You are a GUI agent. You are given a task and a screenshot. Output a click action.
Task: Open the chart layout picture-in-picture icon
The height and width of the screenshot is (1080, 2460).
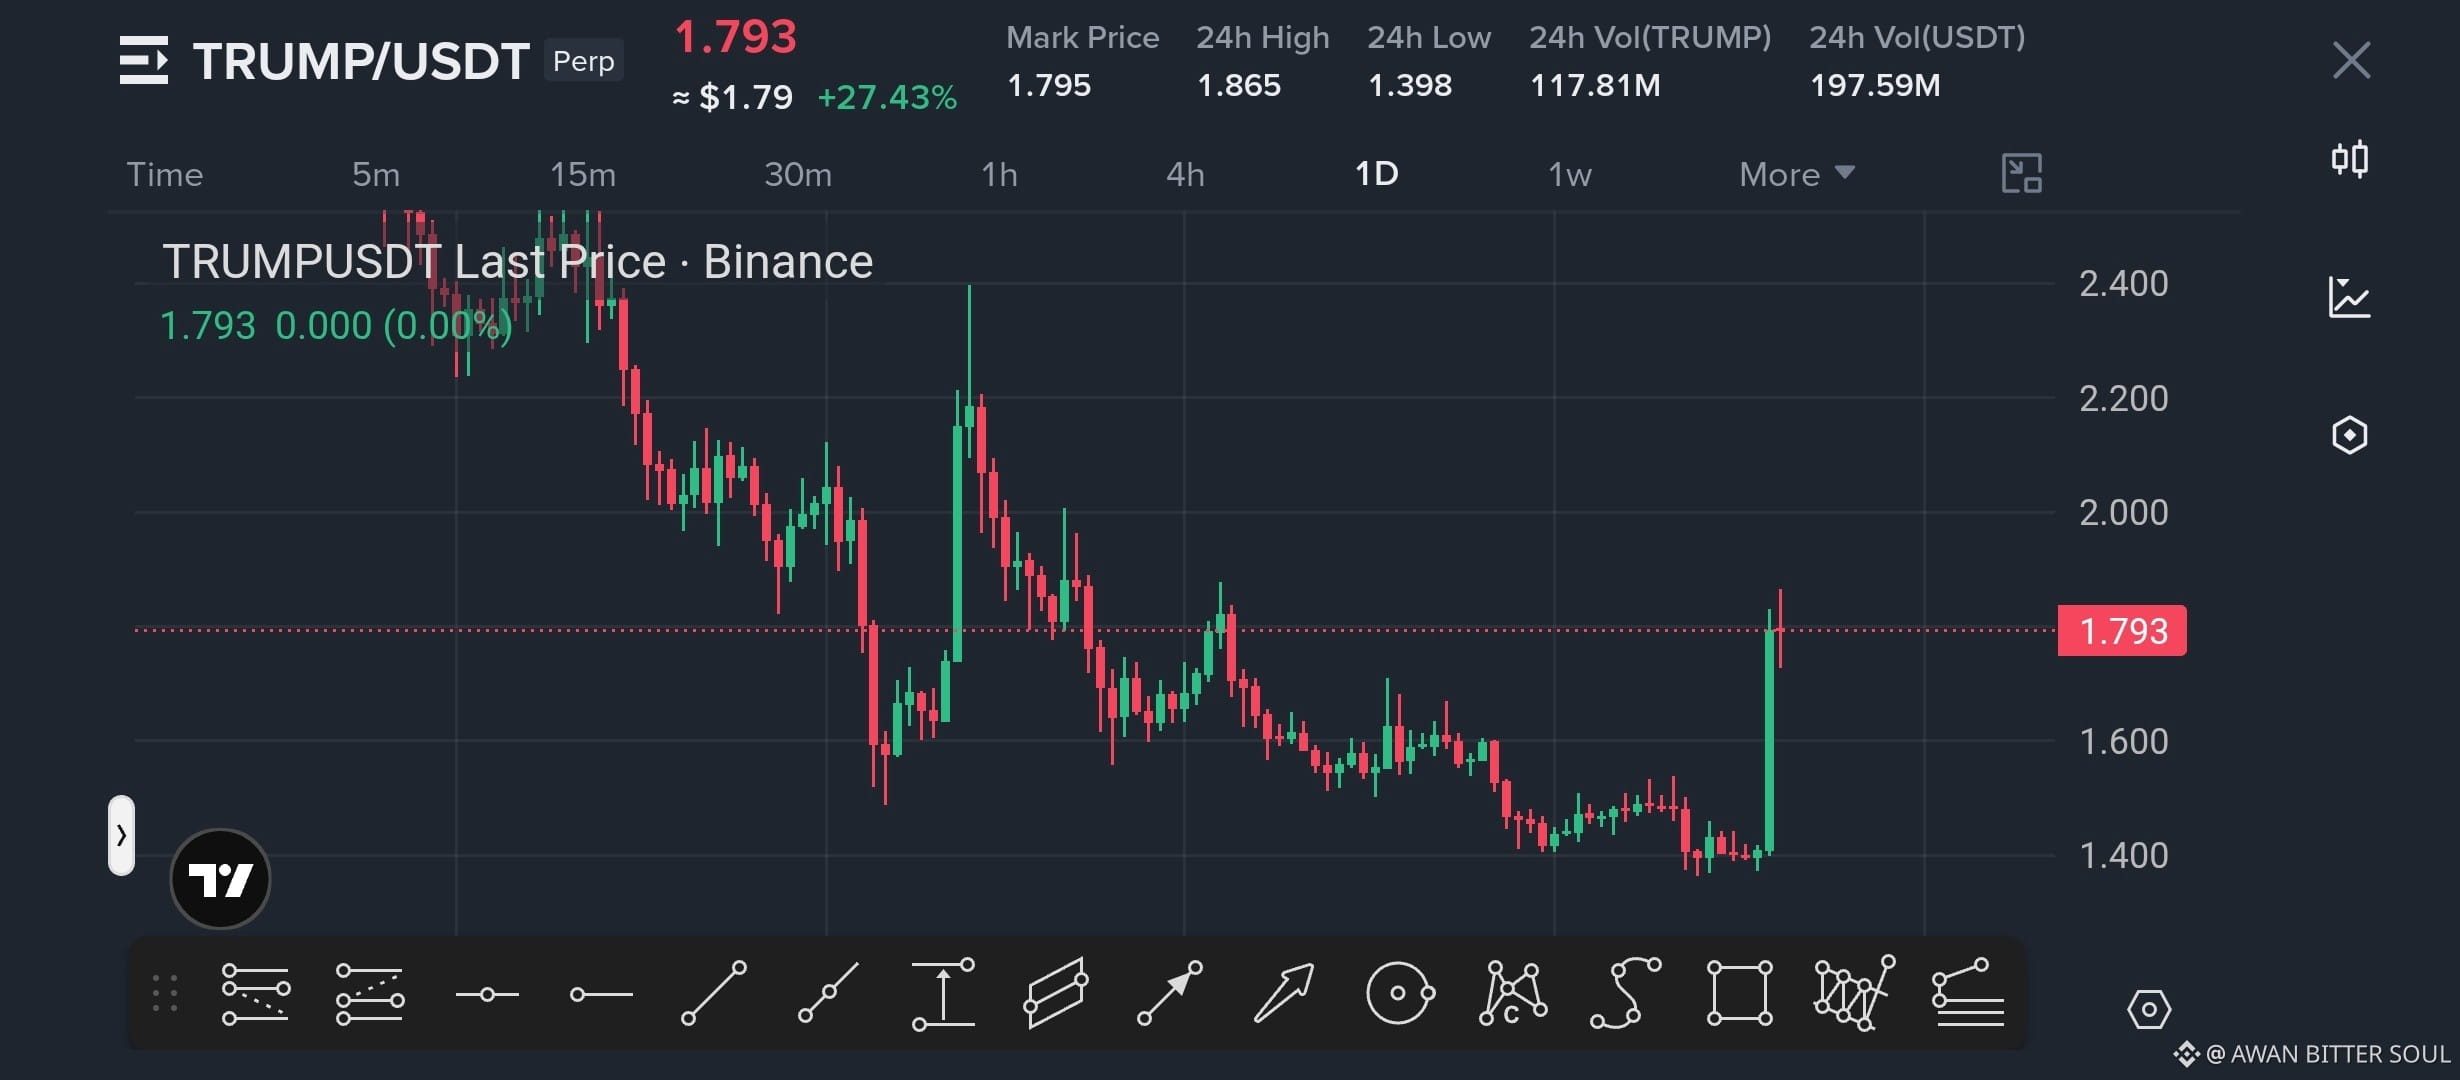tap(2021, 173)
